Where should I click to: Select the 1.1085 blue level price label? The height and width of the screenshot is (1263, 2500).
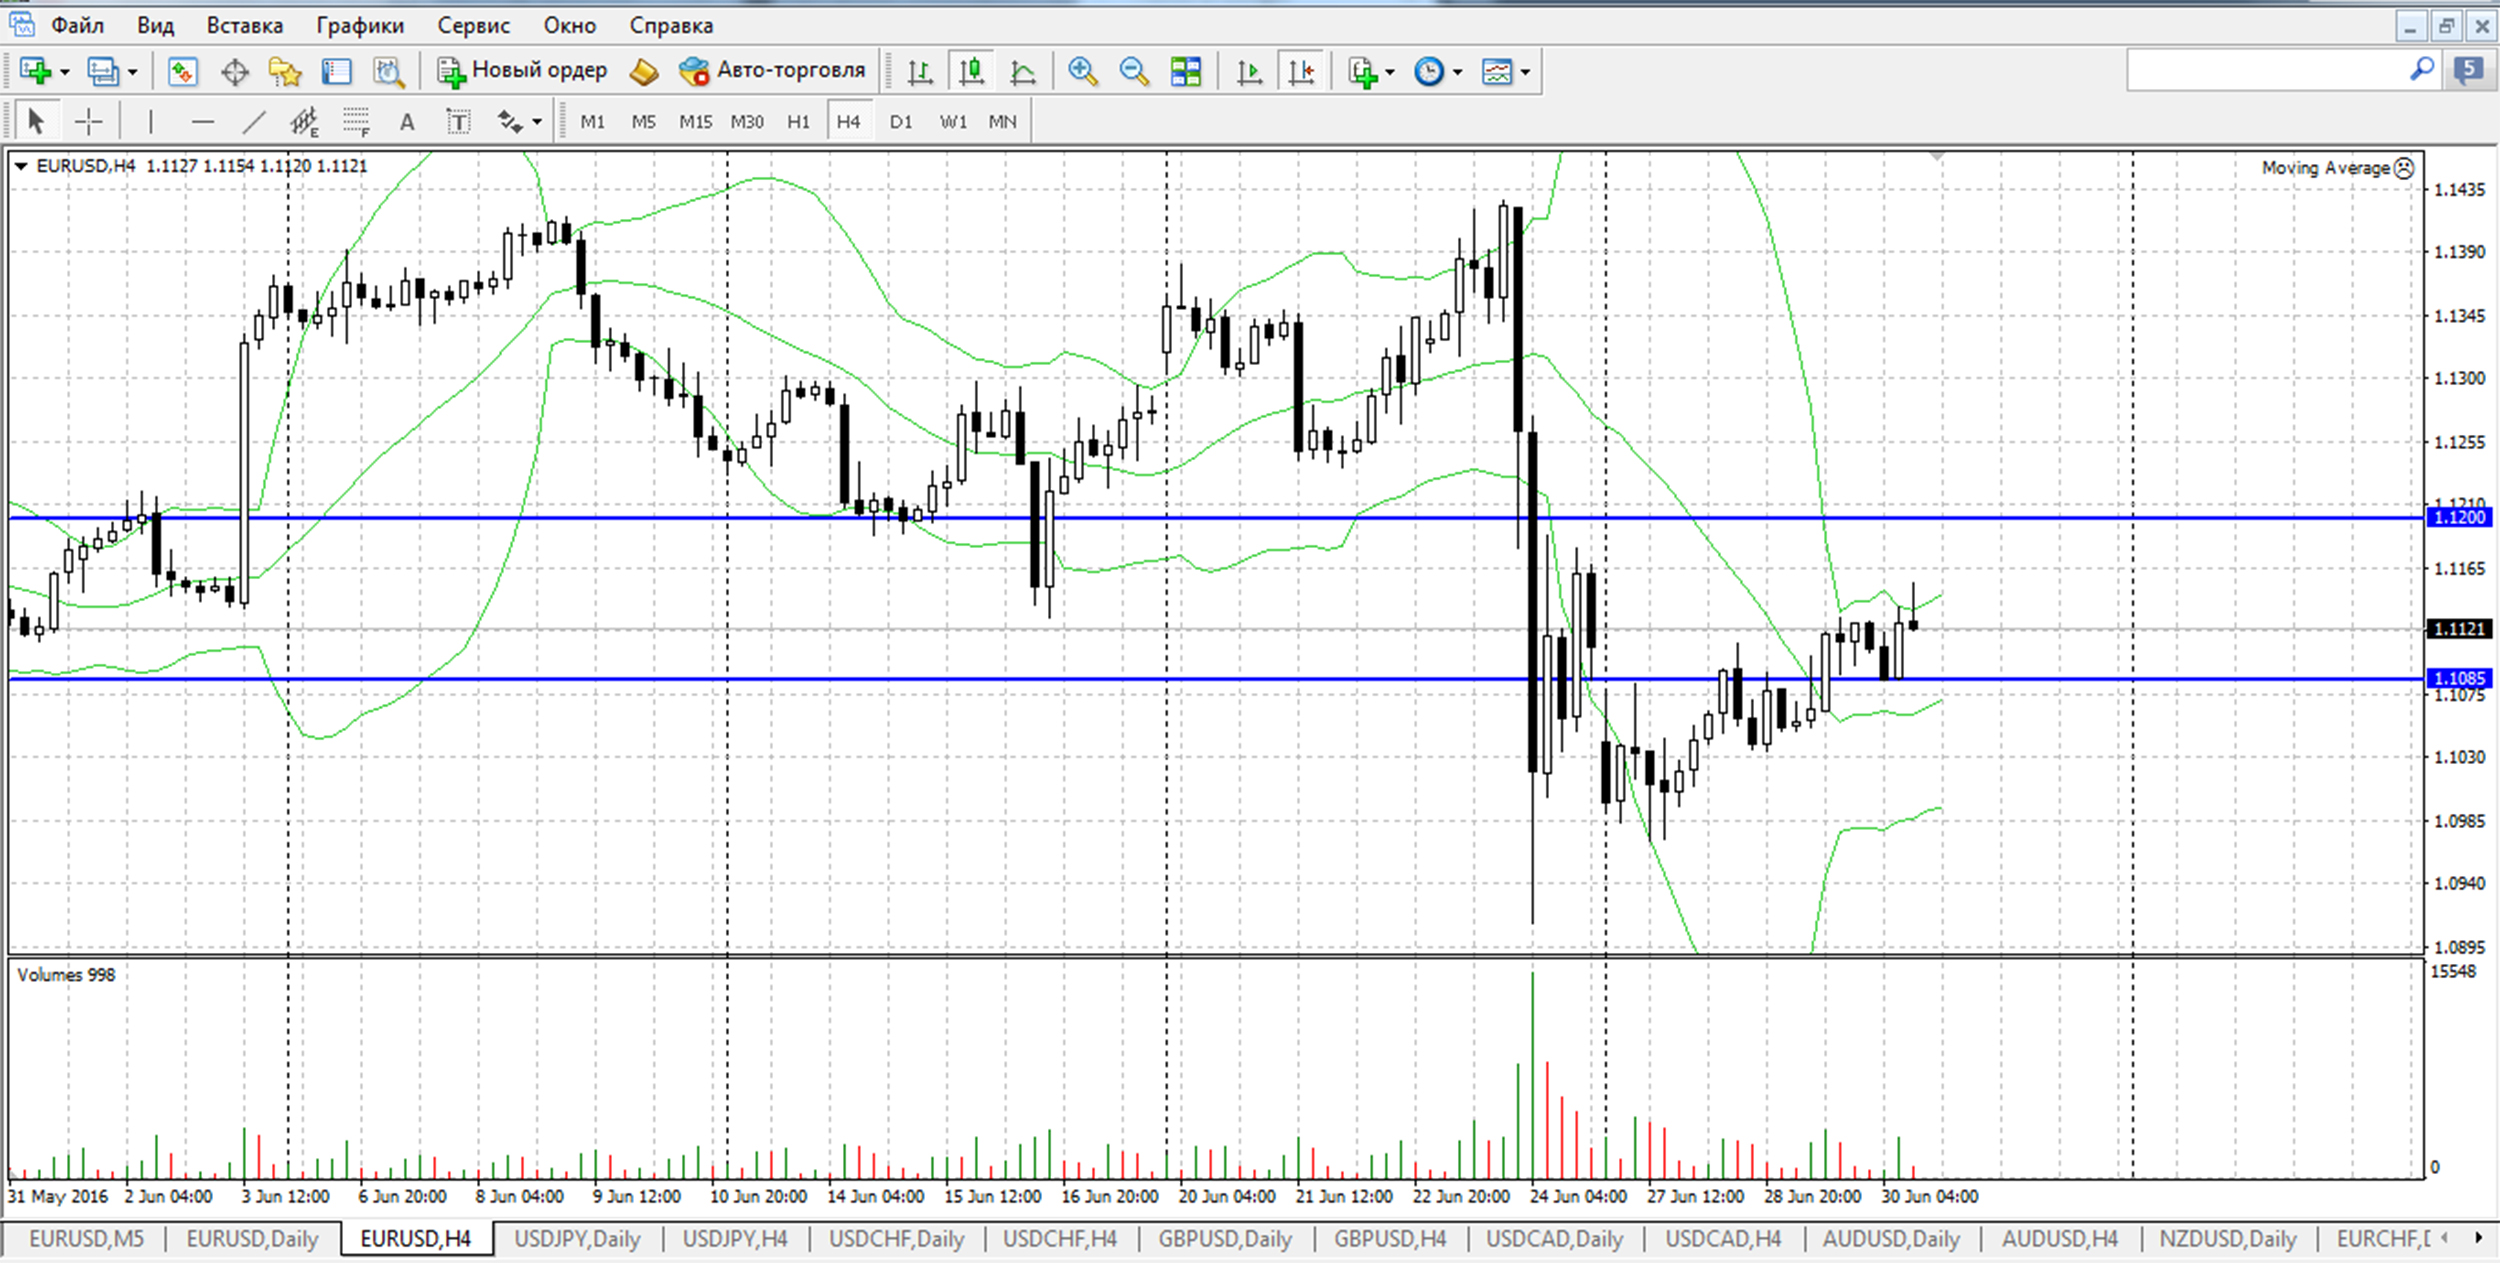point(2460,678)
